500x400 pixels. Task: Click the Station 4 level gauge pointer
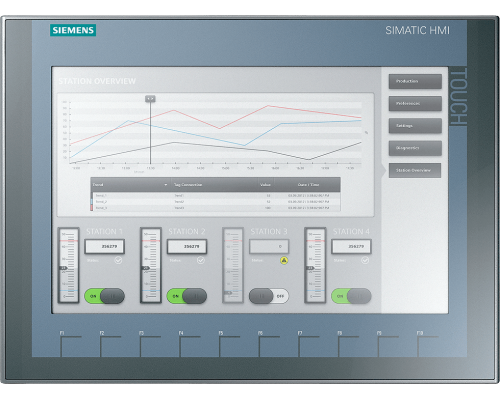310,268
